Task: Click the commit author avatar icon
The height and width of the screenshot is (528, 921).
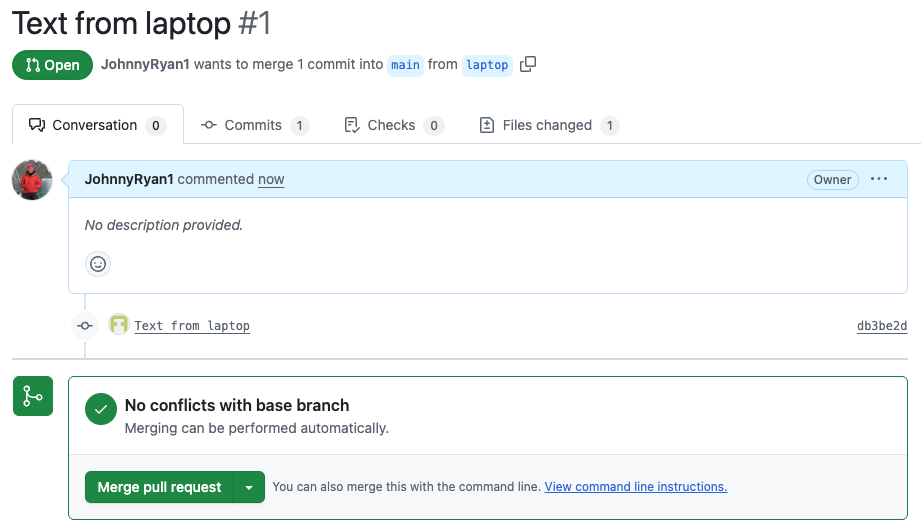Action: tap(119, 325)
